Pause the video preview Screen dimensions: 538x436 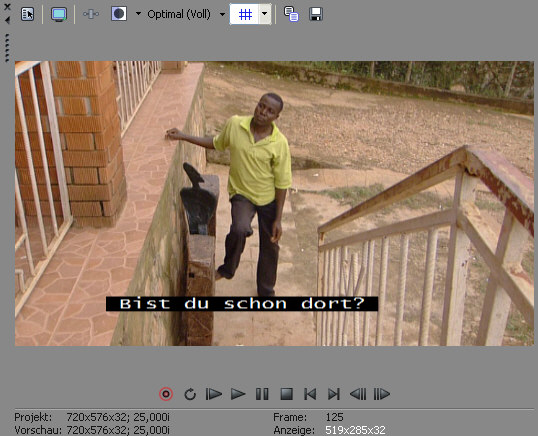[262, 394]
